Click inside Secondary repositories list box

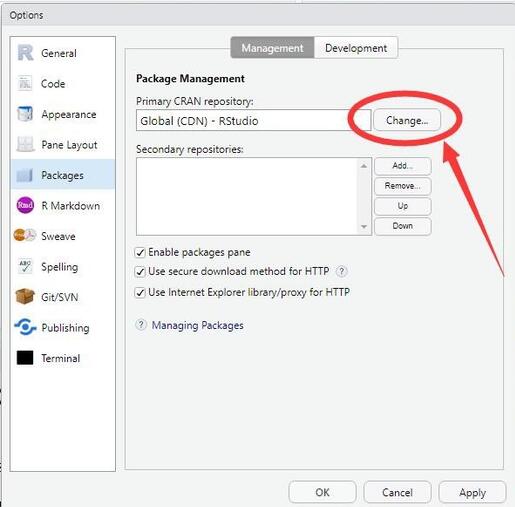(x=247, y=196)
